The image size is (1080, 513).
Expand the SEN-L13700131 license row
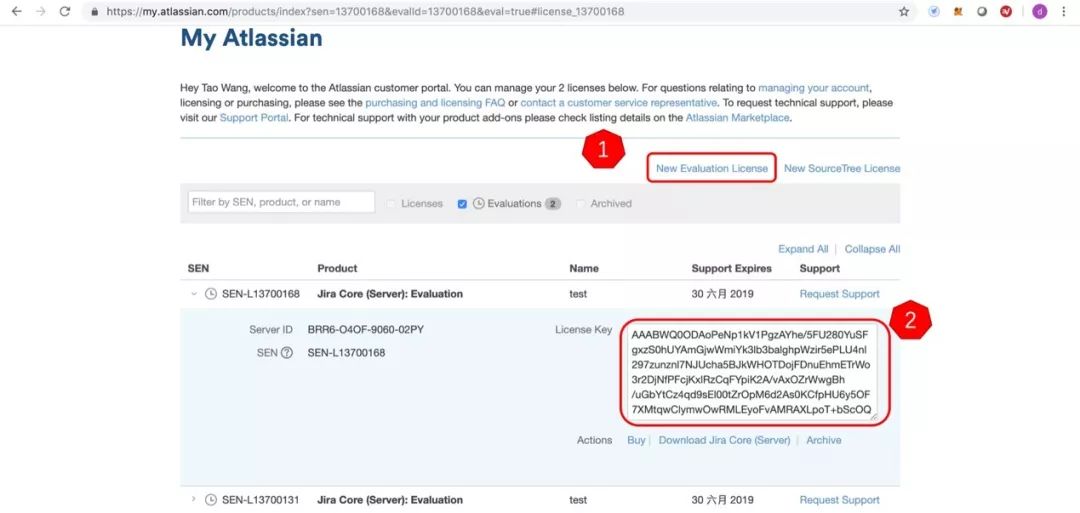pyautogui.click(x=194, y=499)
